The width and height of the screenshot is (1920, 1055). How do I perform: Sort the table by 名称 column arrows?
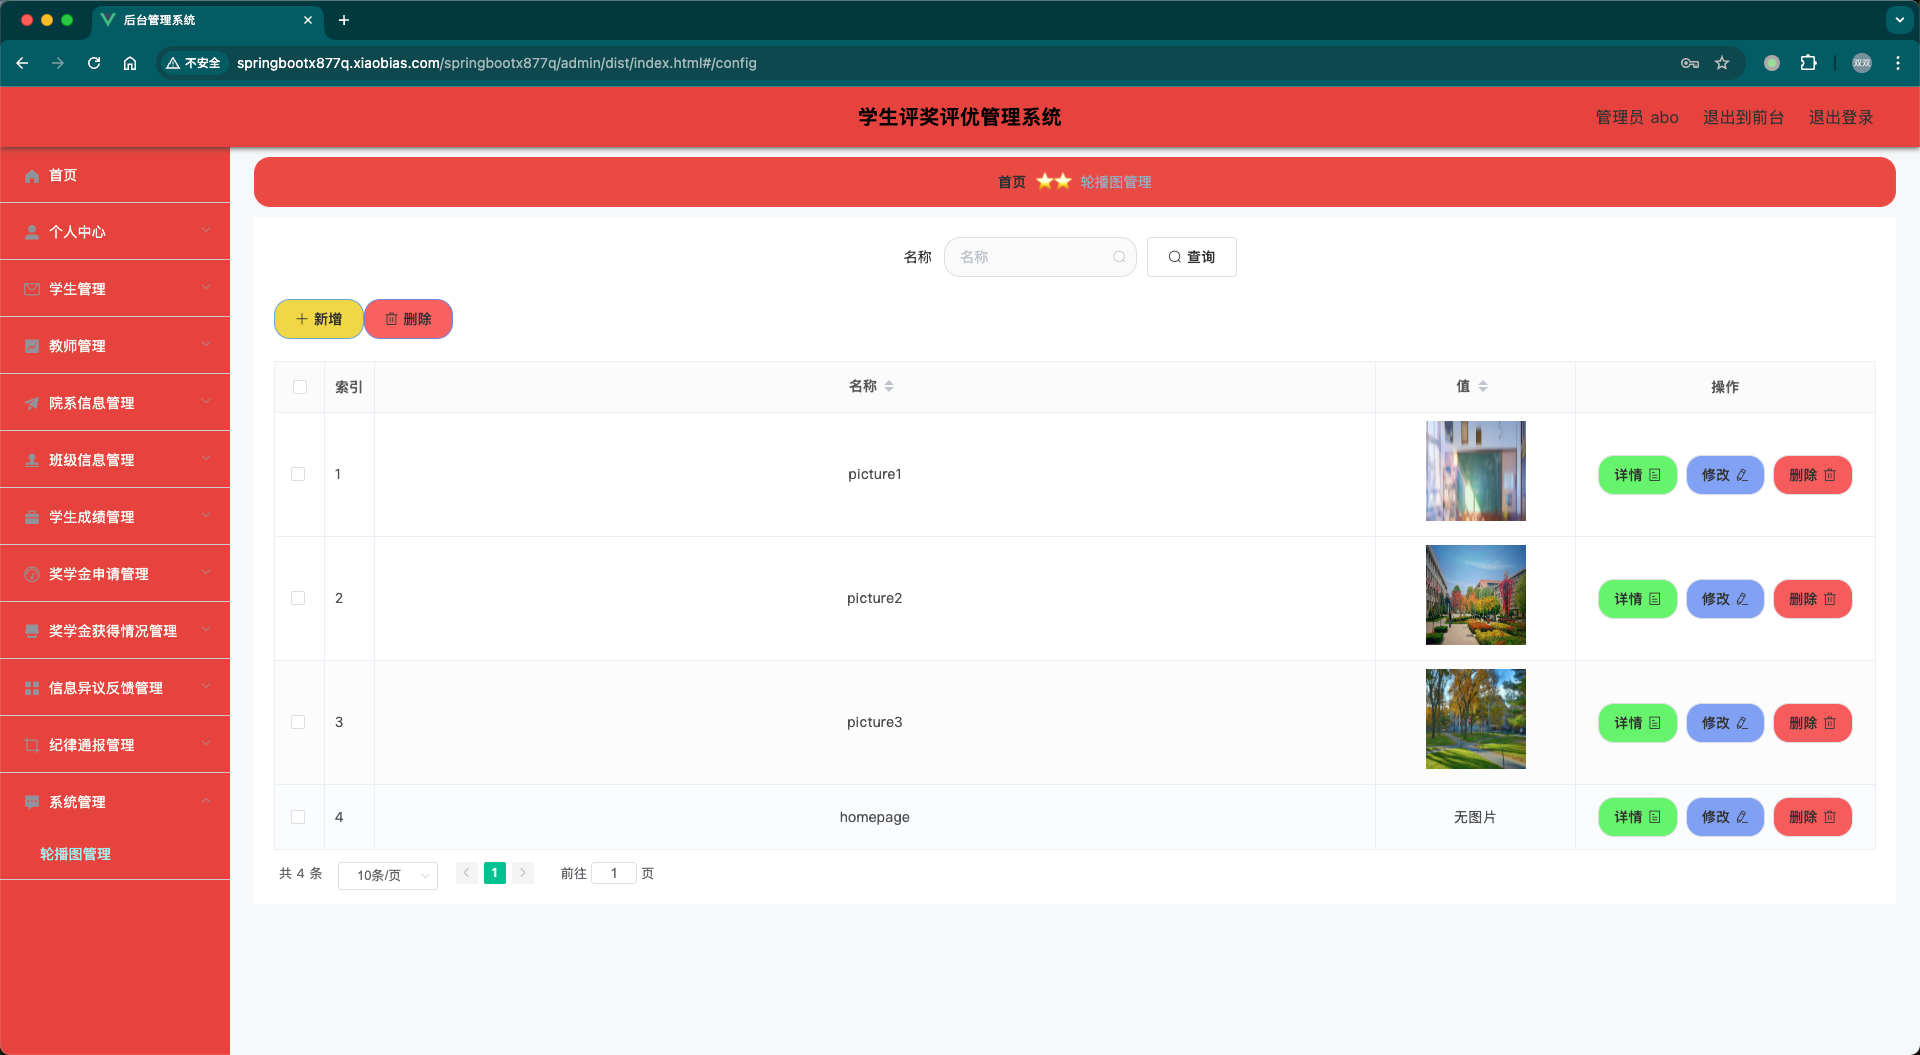889,386
